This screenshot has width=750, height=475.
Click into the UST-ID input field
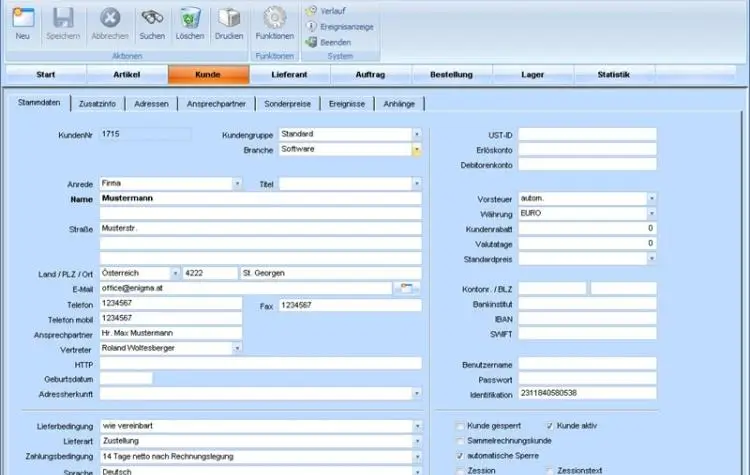(x=587, y=134)
